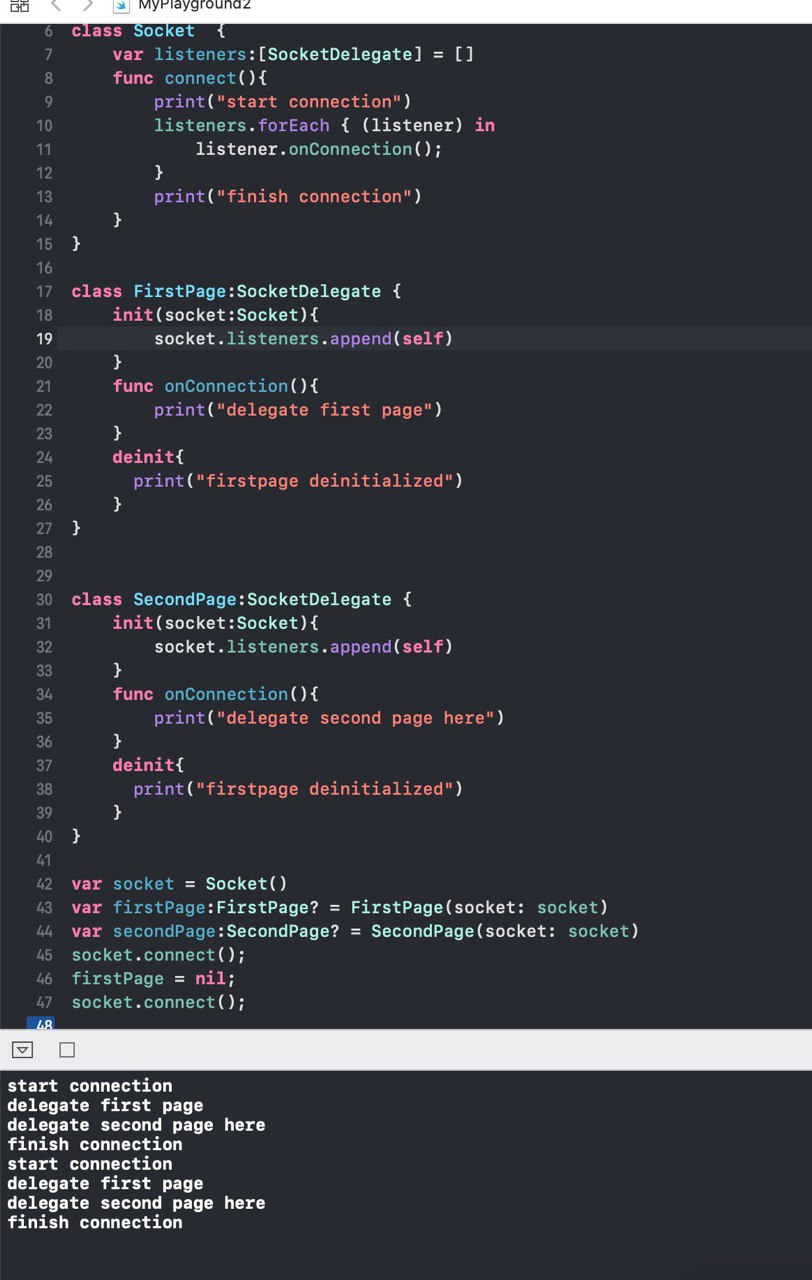
Task: Click first console "delegate second page here" line
Action: [x=136, y=1125]
